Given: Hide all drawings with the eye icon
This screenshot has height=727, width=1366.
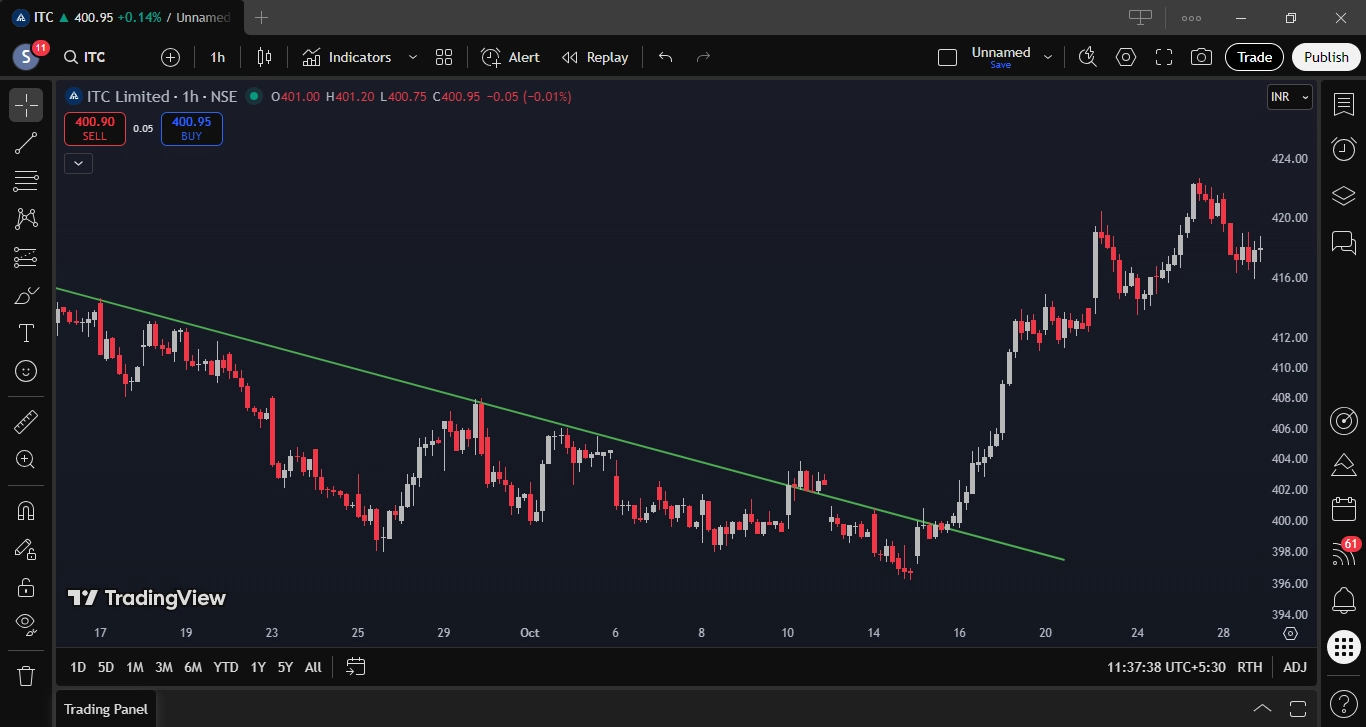Looking at the screenshot, I should [26, 625].
